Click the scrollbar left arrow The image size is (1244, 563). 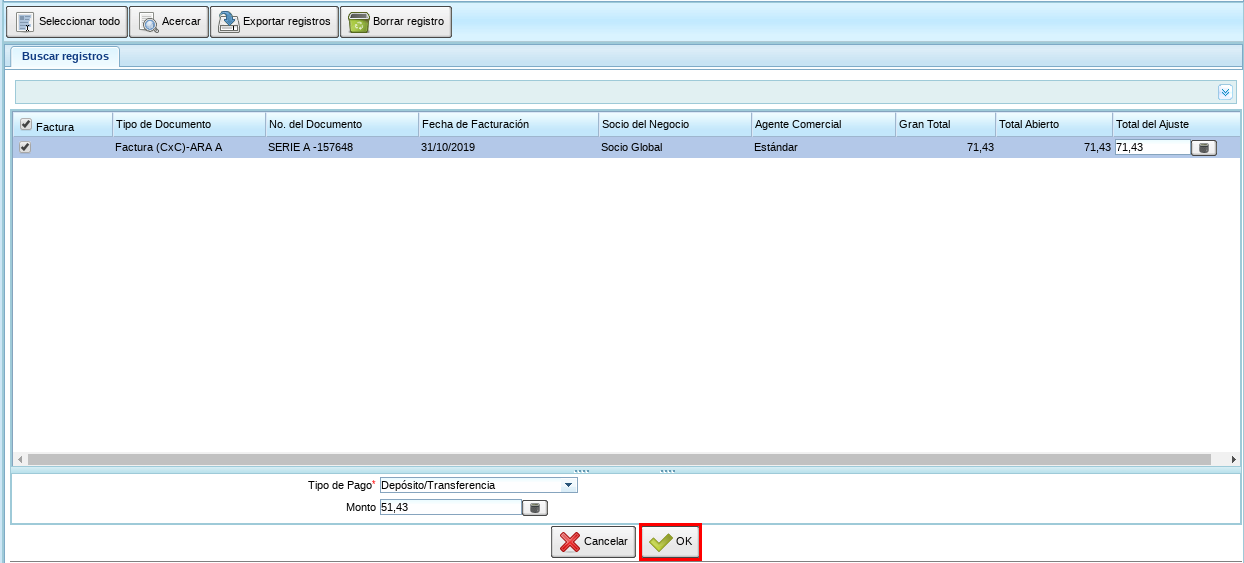coord(20,459)
